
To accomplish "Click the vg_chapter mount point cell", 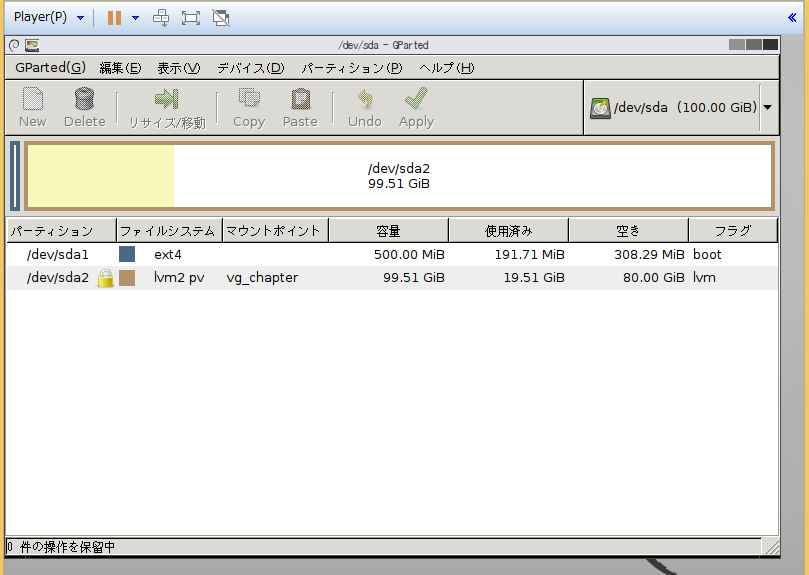I will click(262, 278).
